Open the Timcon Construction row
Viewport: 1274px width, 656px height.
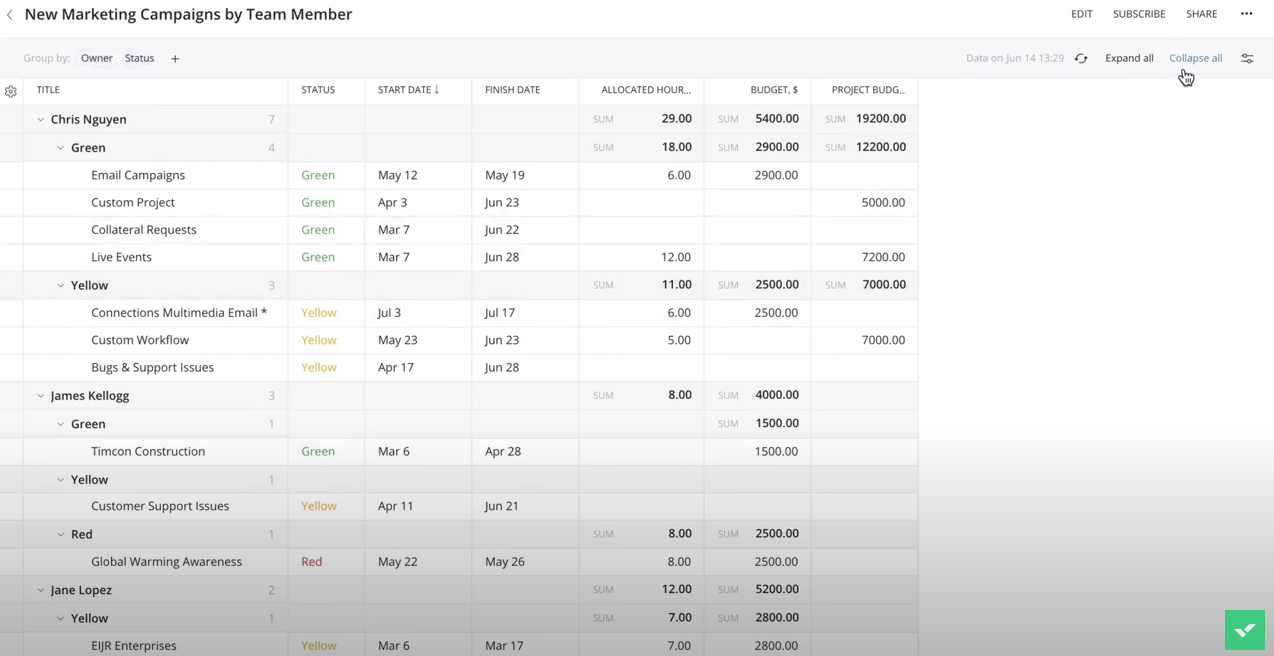[x=148, y=451]
